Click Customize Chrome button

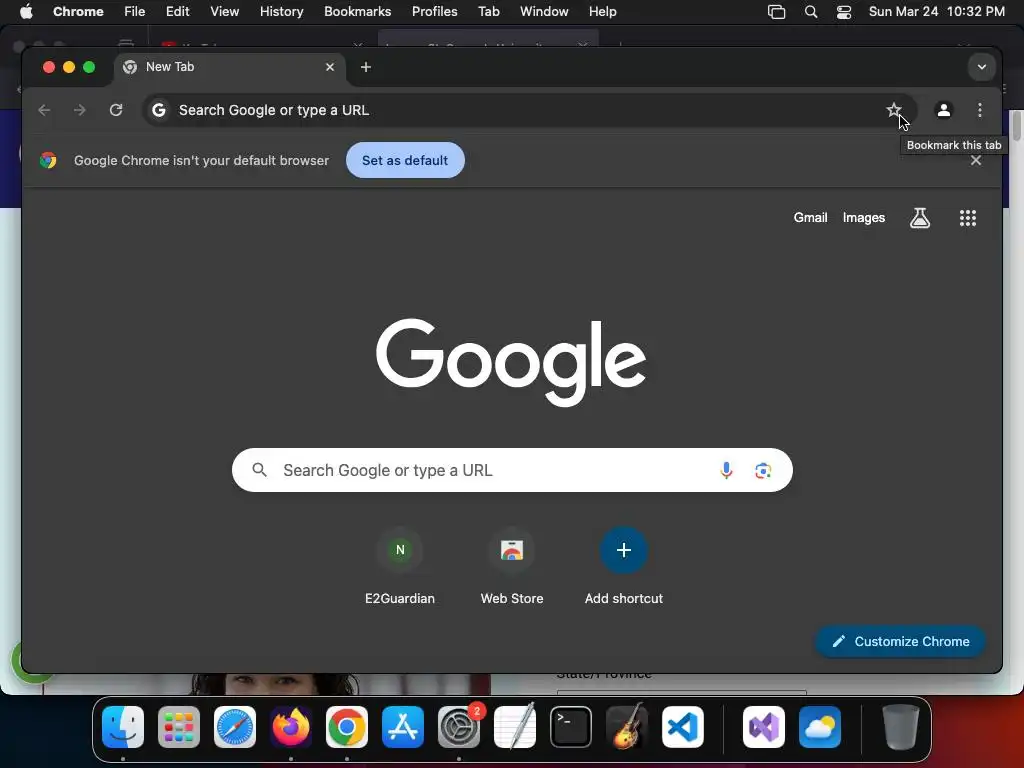pyautogui.click(x=900, y=641)
